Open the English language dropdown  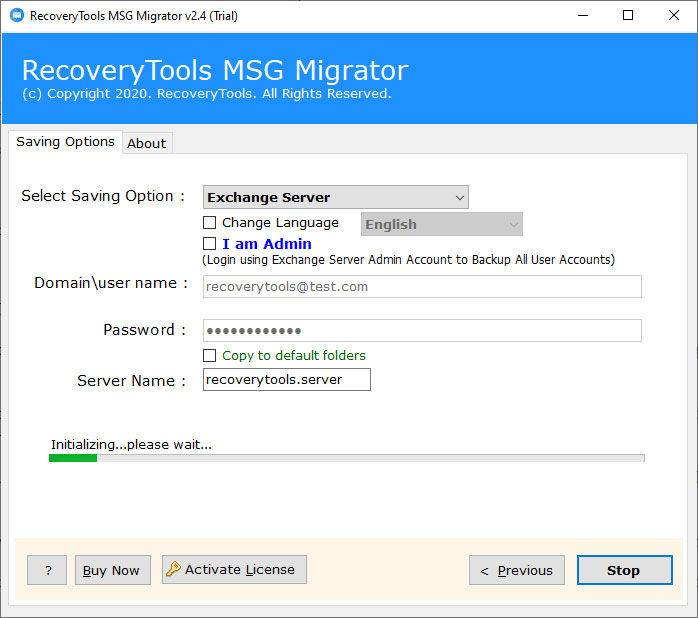click(442, 224)
